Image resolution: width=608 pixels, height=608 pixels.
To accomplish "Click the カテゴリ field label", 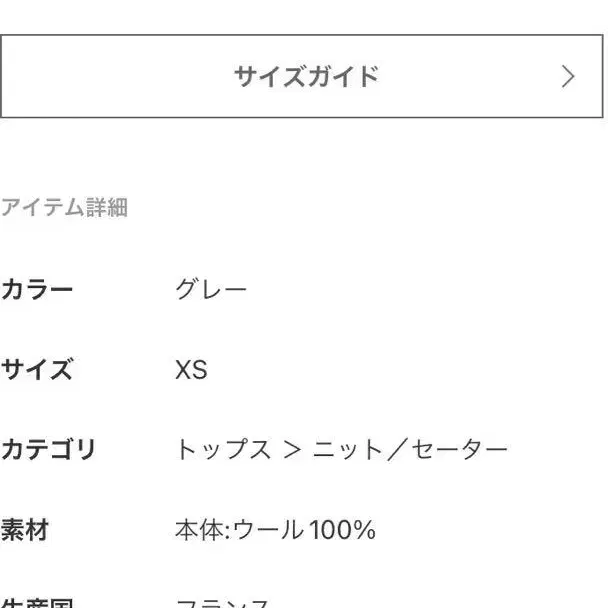I will (48, 450).
